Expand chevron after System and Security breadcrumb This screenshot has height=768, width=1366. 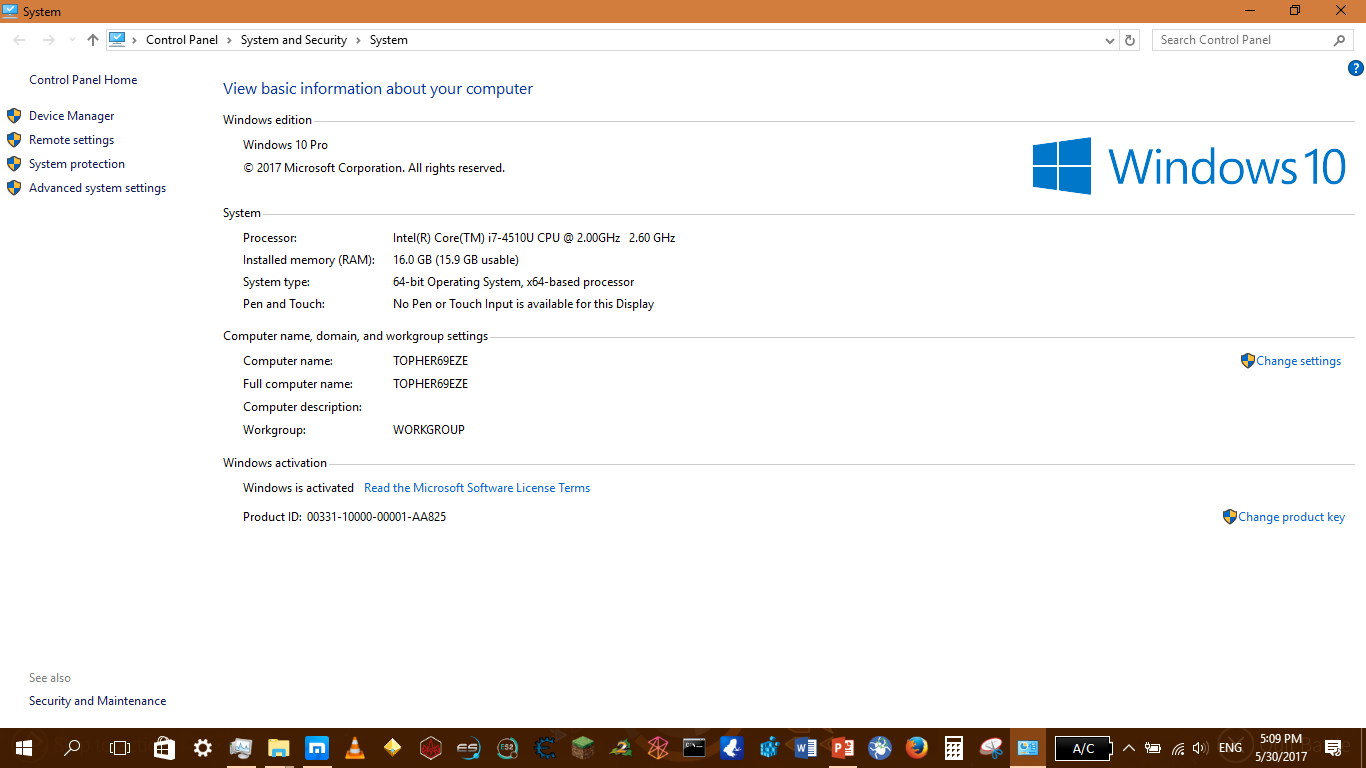pos(358,40)
